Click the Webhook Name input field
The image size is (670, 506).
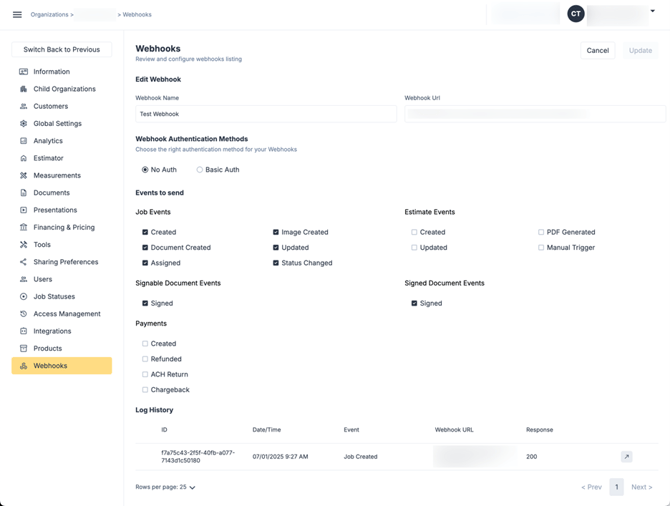[266, 114]
